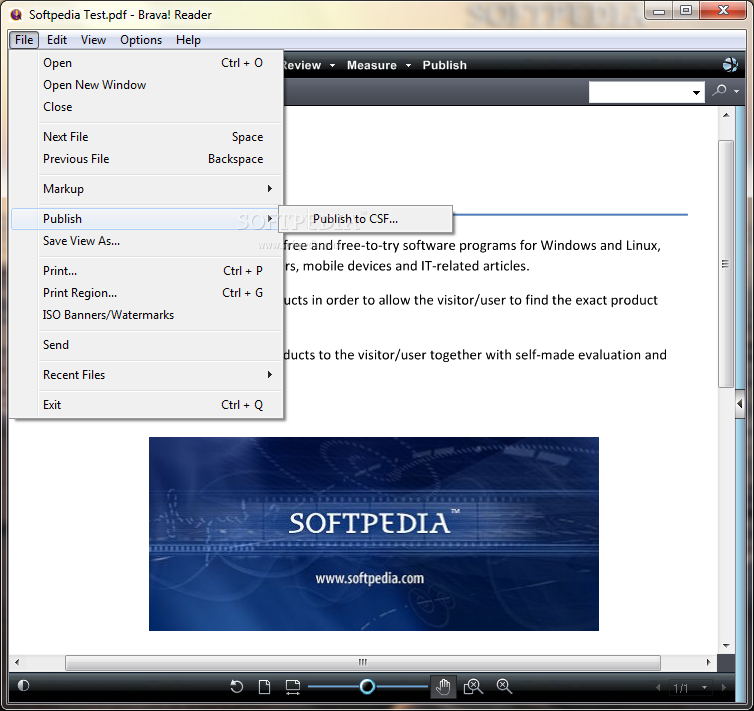Select the zoom region tool

tap(473, 686)
